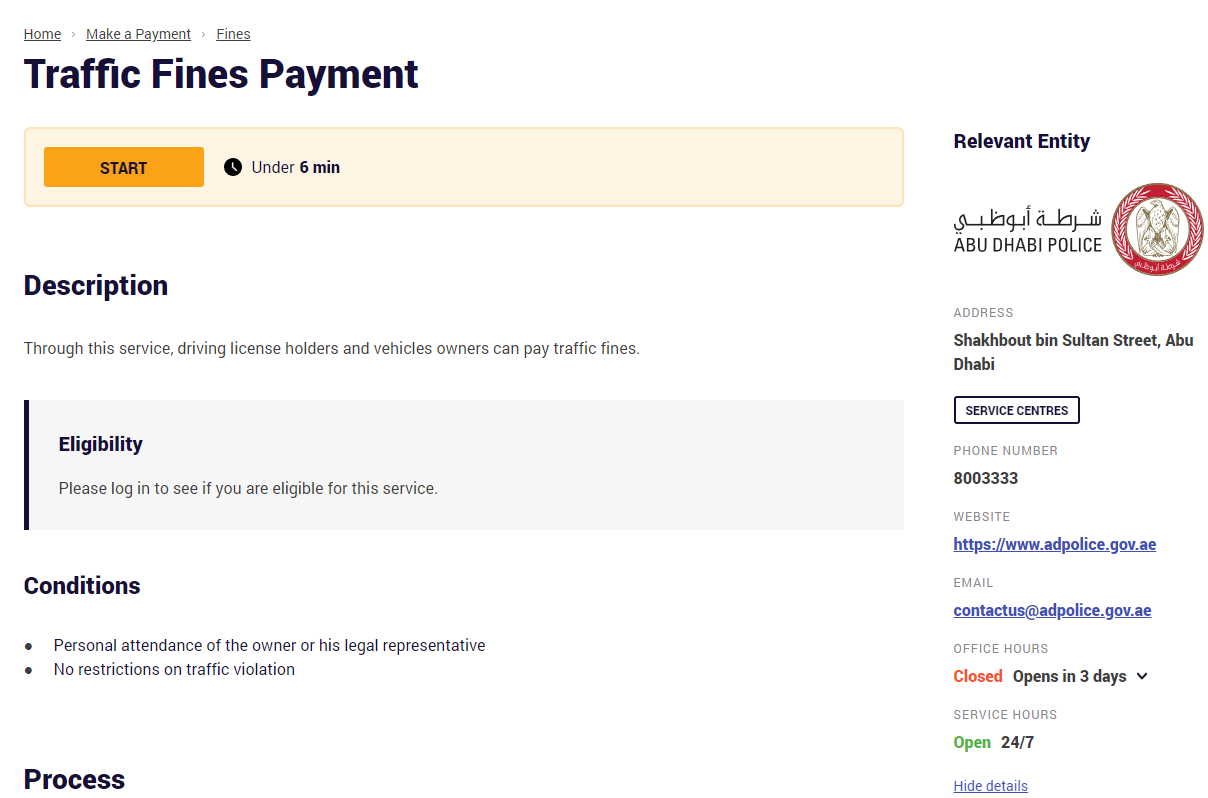
Task: Select the Fines breadcrumb item
Action: coord(233,33)
